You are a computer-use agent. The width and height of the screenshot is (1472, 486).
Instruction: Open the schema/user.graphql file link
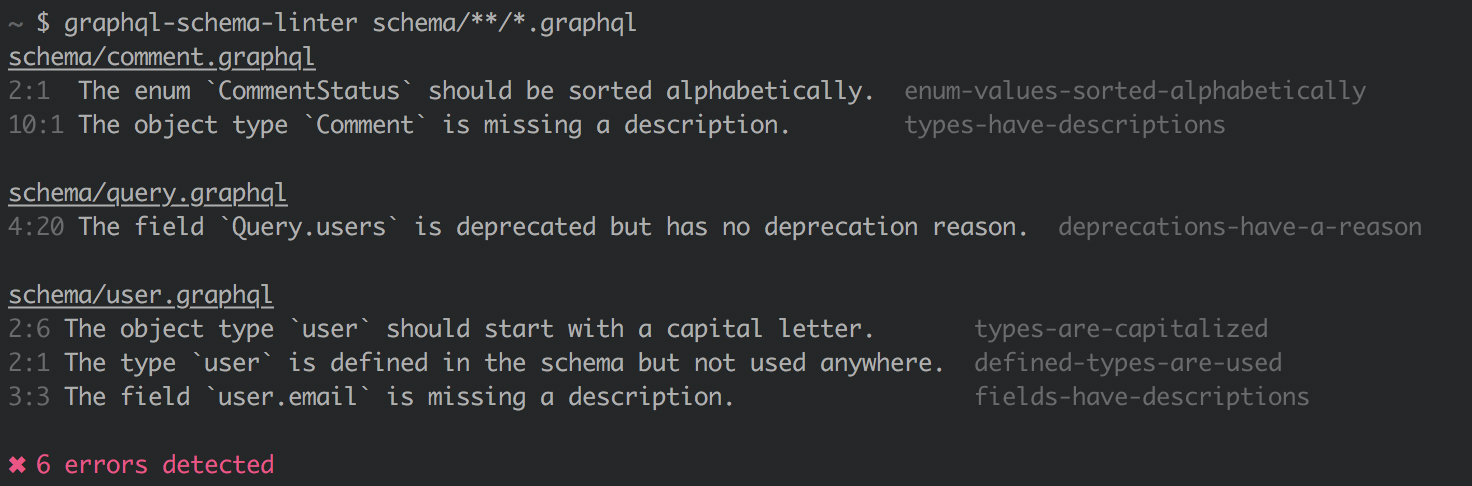[x=141, y=295]
